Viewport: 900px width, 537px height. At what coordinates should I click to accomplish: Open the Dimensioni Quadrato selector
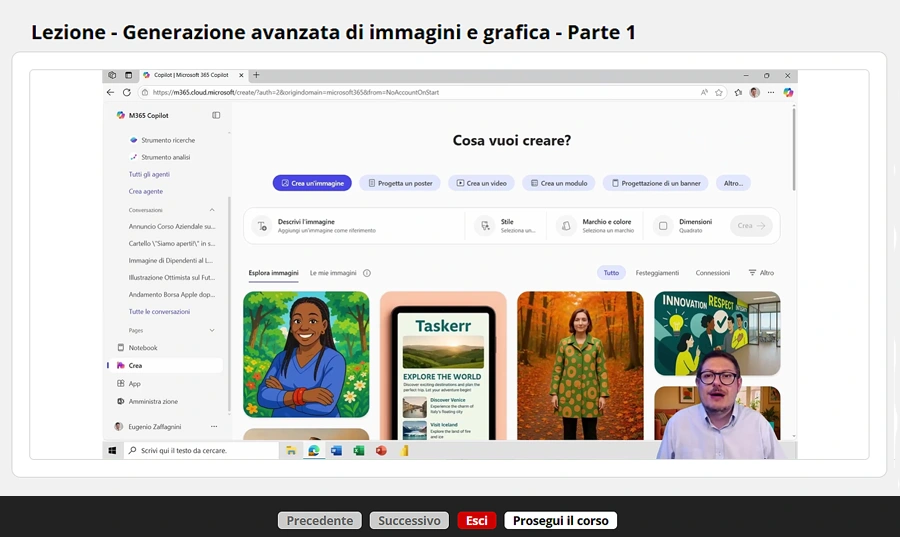(686, 226)
